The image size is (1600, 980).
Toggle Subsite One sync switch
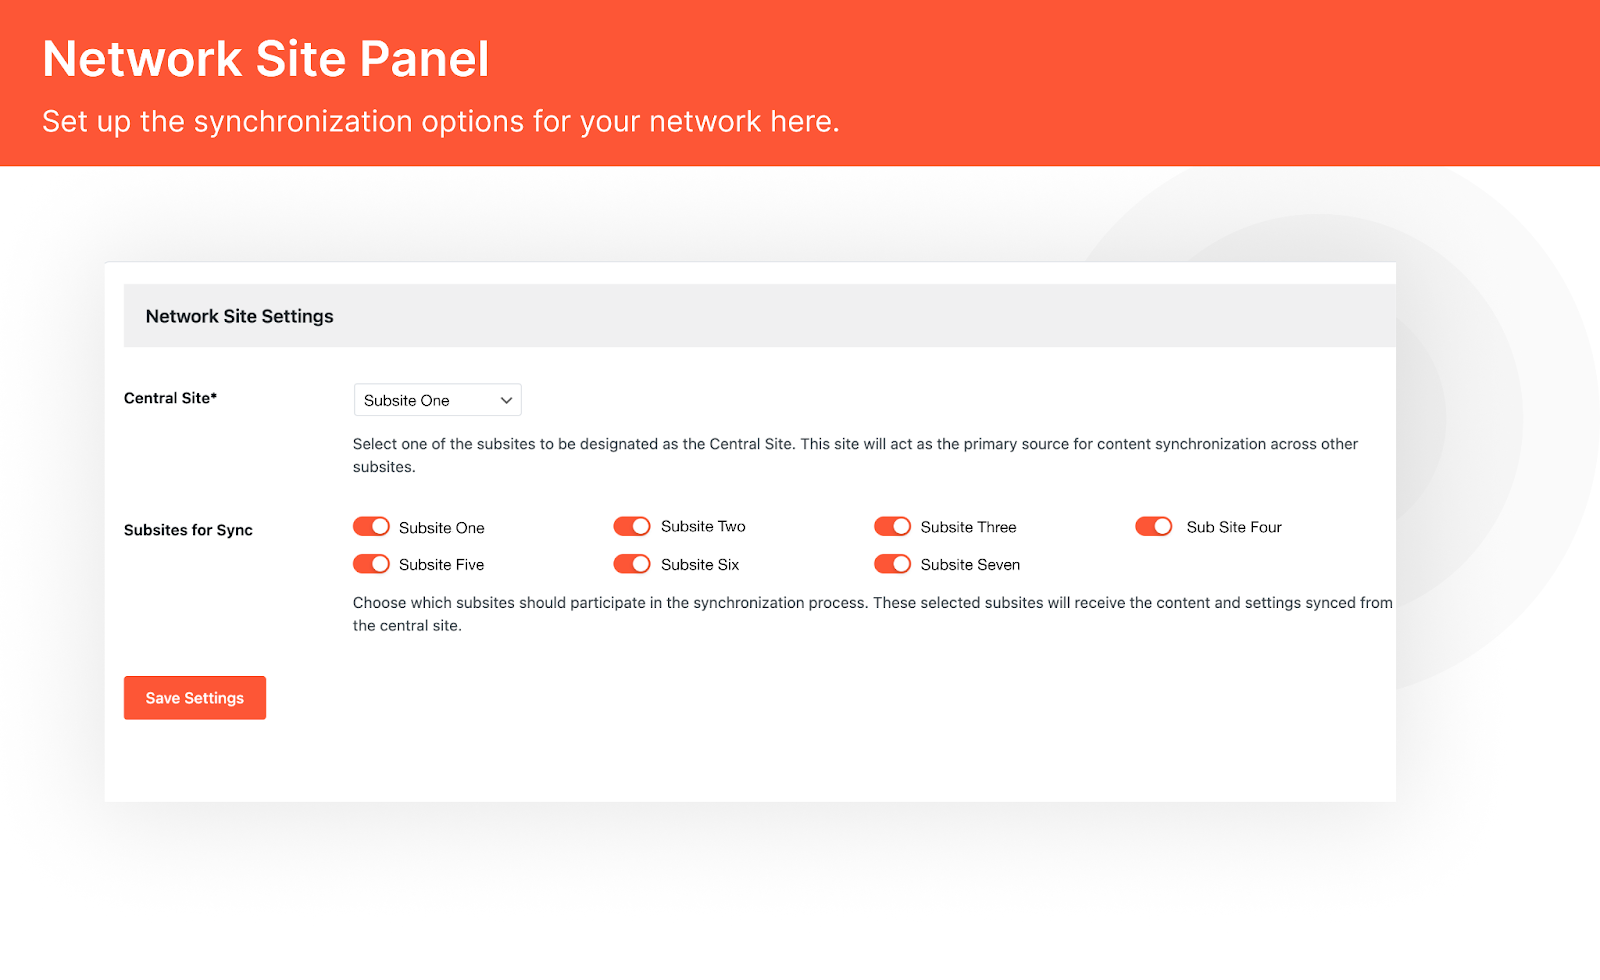371,526
